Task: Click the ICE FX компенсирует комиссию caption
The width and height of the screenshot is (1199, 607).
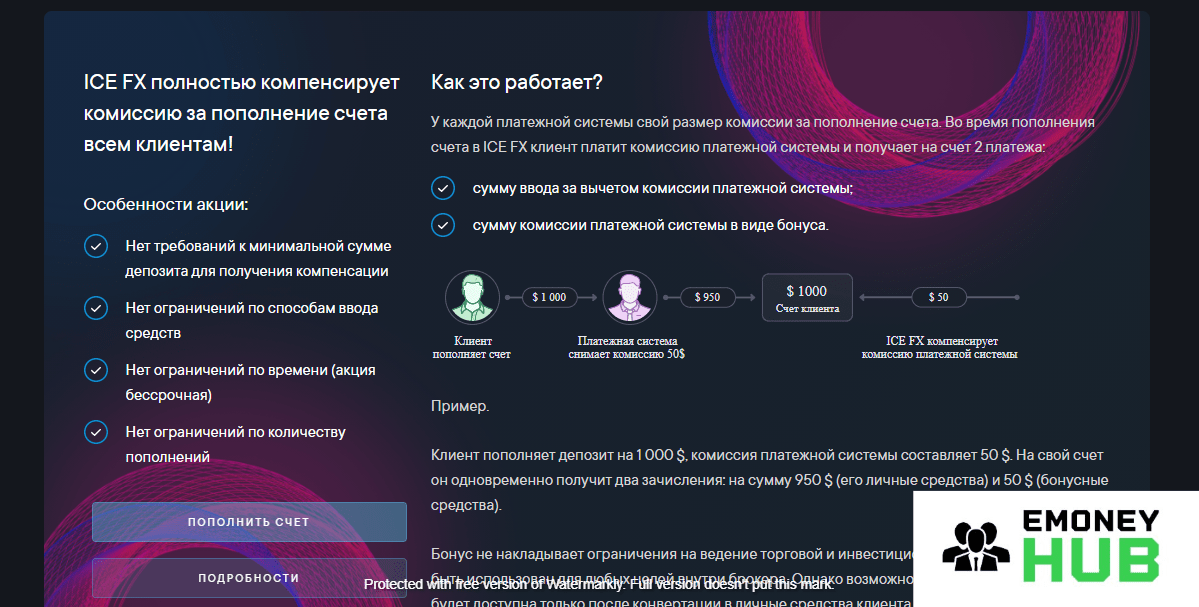Action: (x=940, y=347)
